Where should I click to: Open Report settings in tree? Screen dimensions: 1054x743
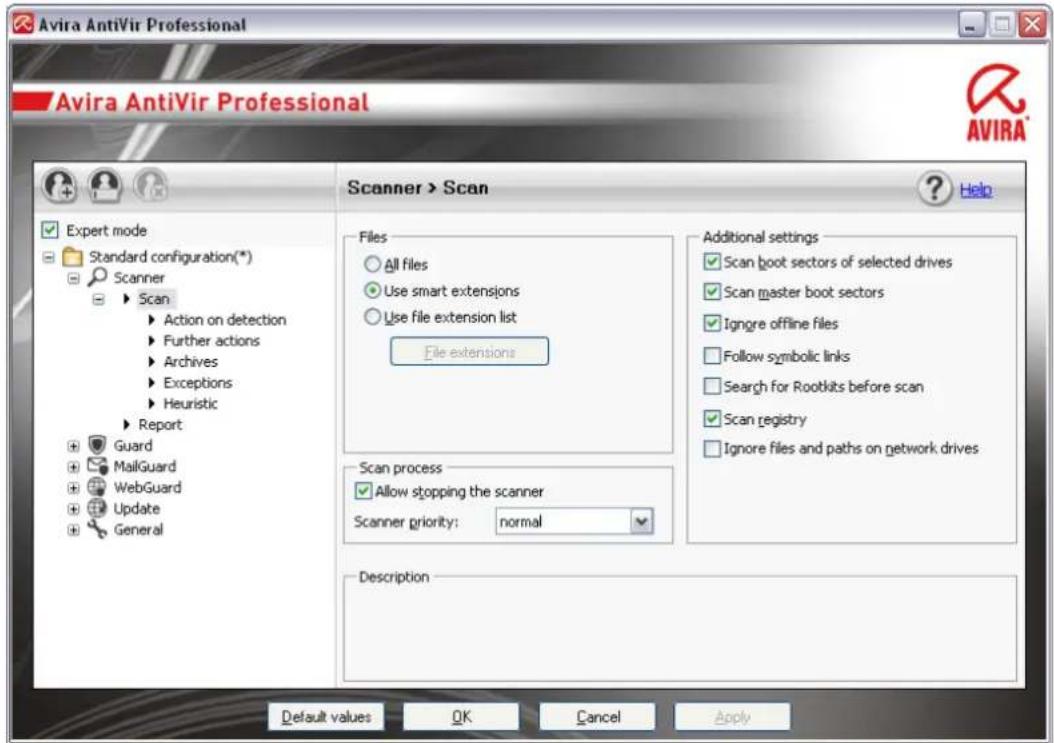pos(160,424)
